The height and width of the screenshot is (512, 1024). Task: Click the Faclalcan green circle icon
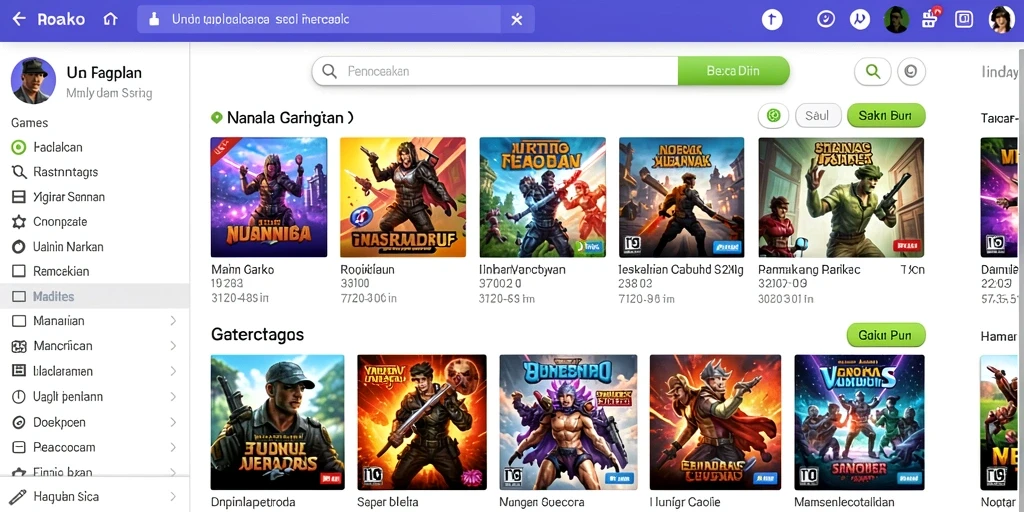19,148
